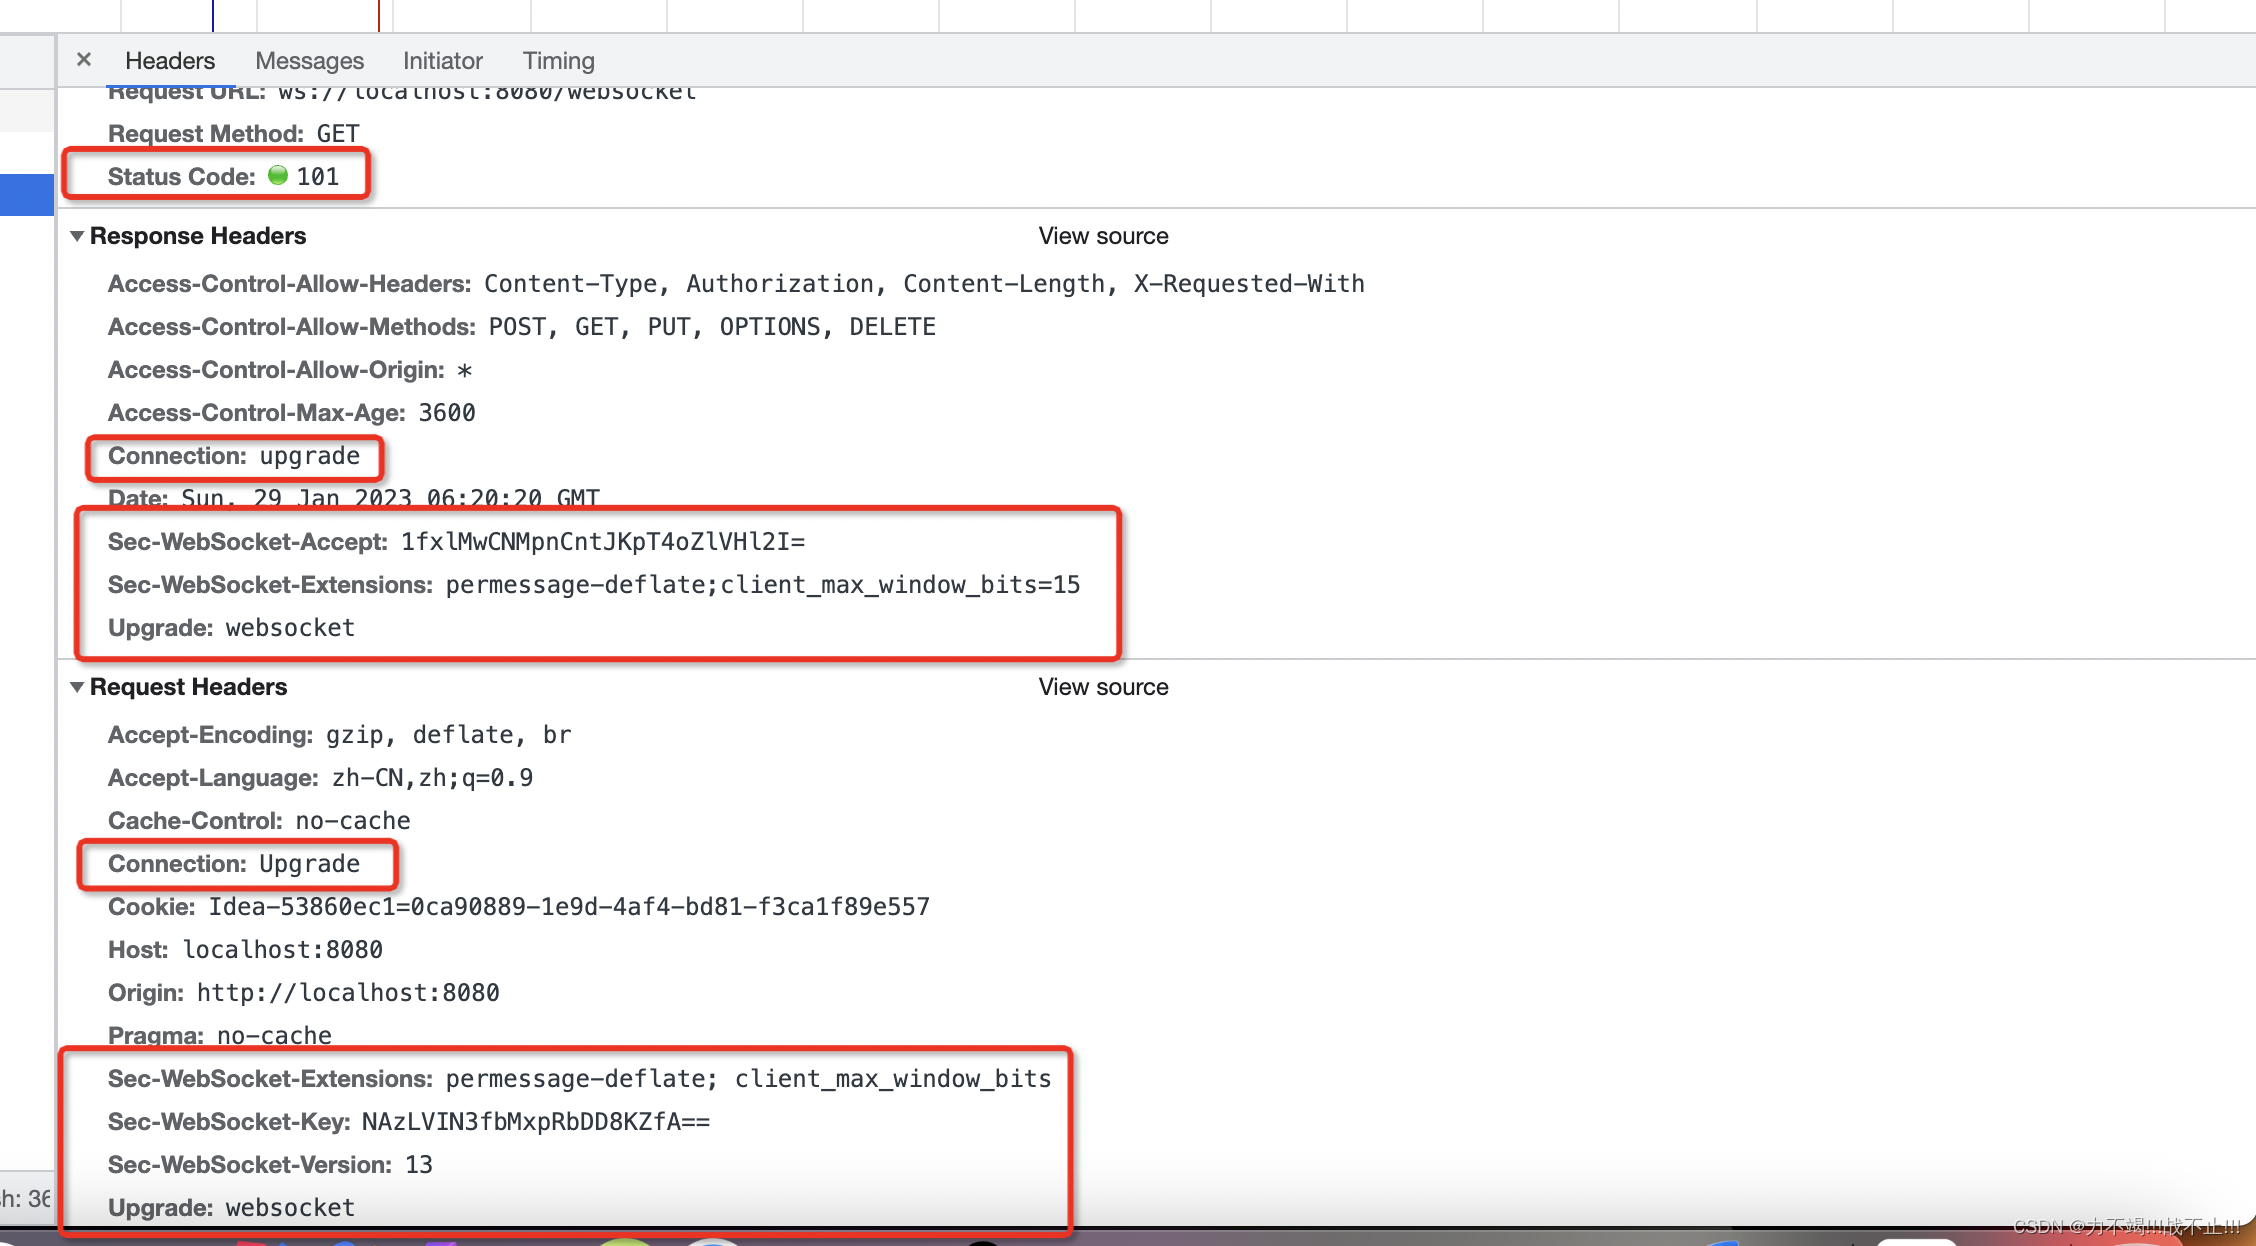Switch to the Headers tab
Viewport: 2256px width, 1246px height.
click(x=170, y=61)
